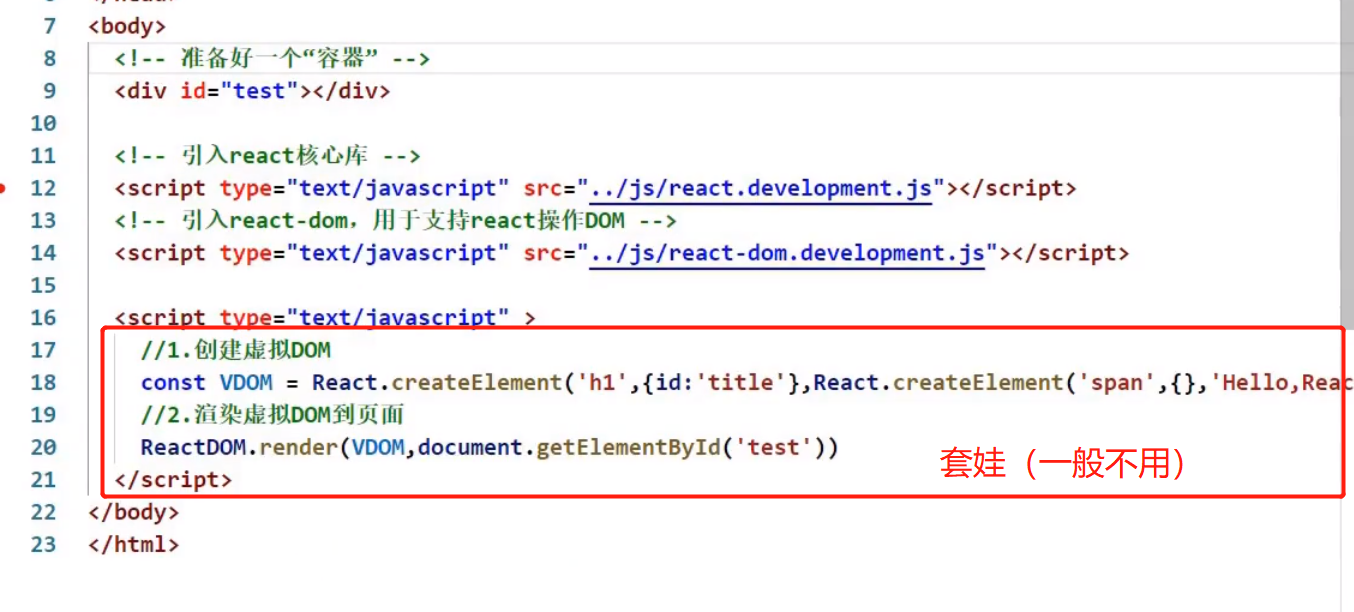This screenshot has width=1354, height=612.
Task: Click the comment 引入react核心库
Action: (267, 156)
